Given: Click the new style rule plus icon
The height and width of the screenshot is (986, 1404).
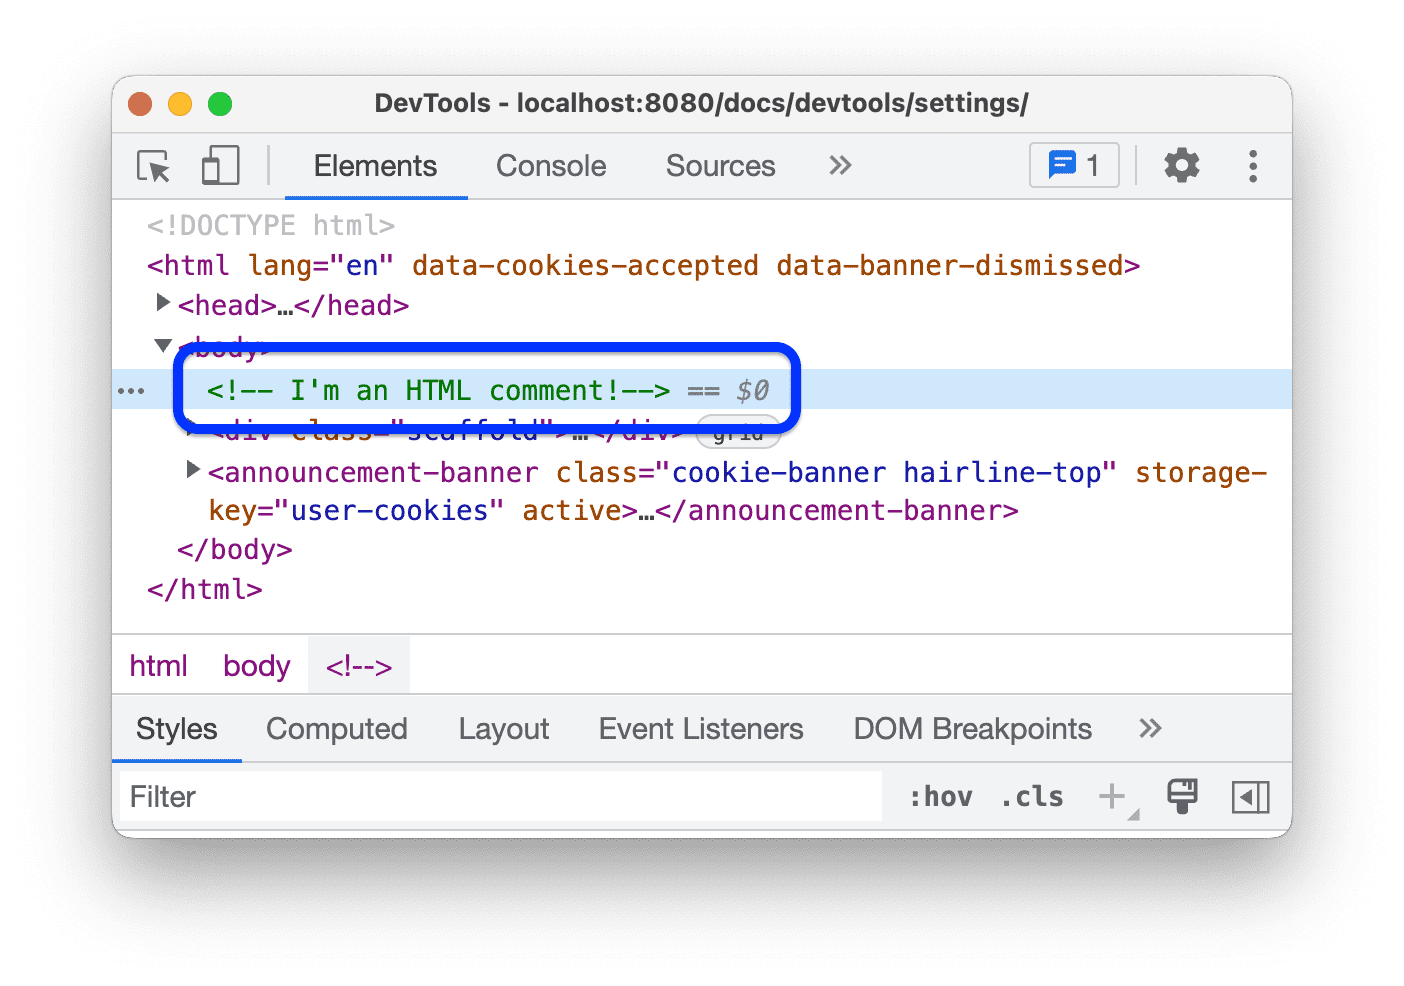Looking at the screenshot, I should pos(1113,796).
